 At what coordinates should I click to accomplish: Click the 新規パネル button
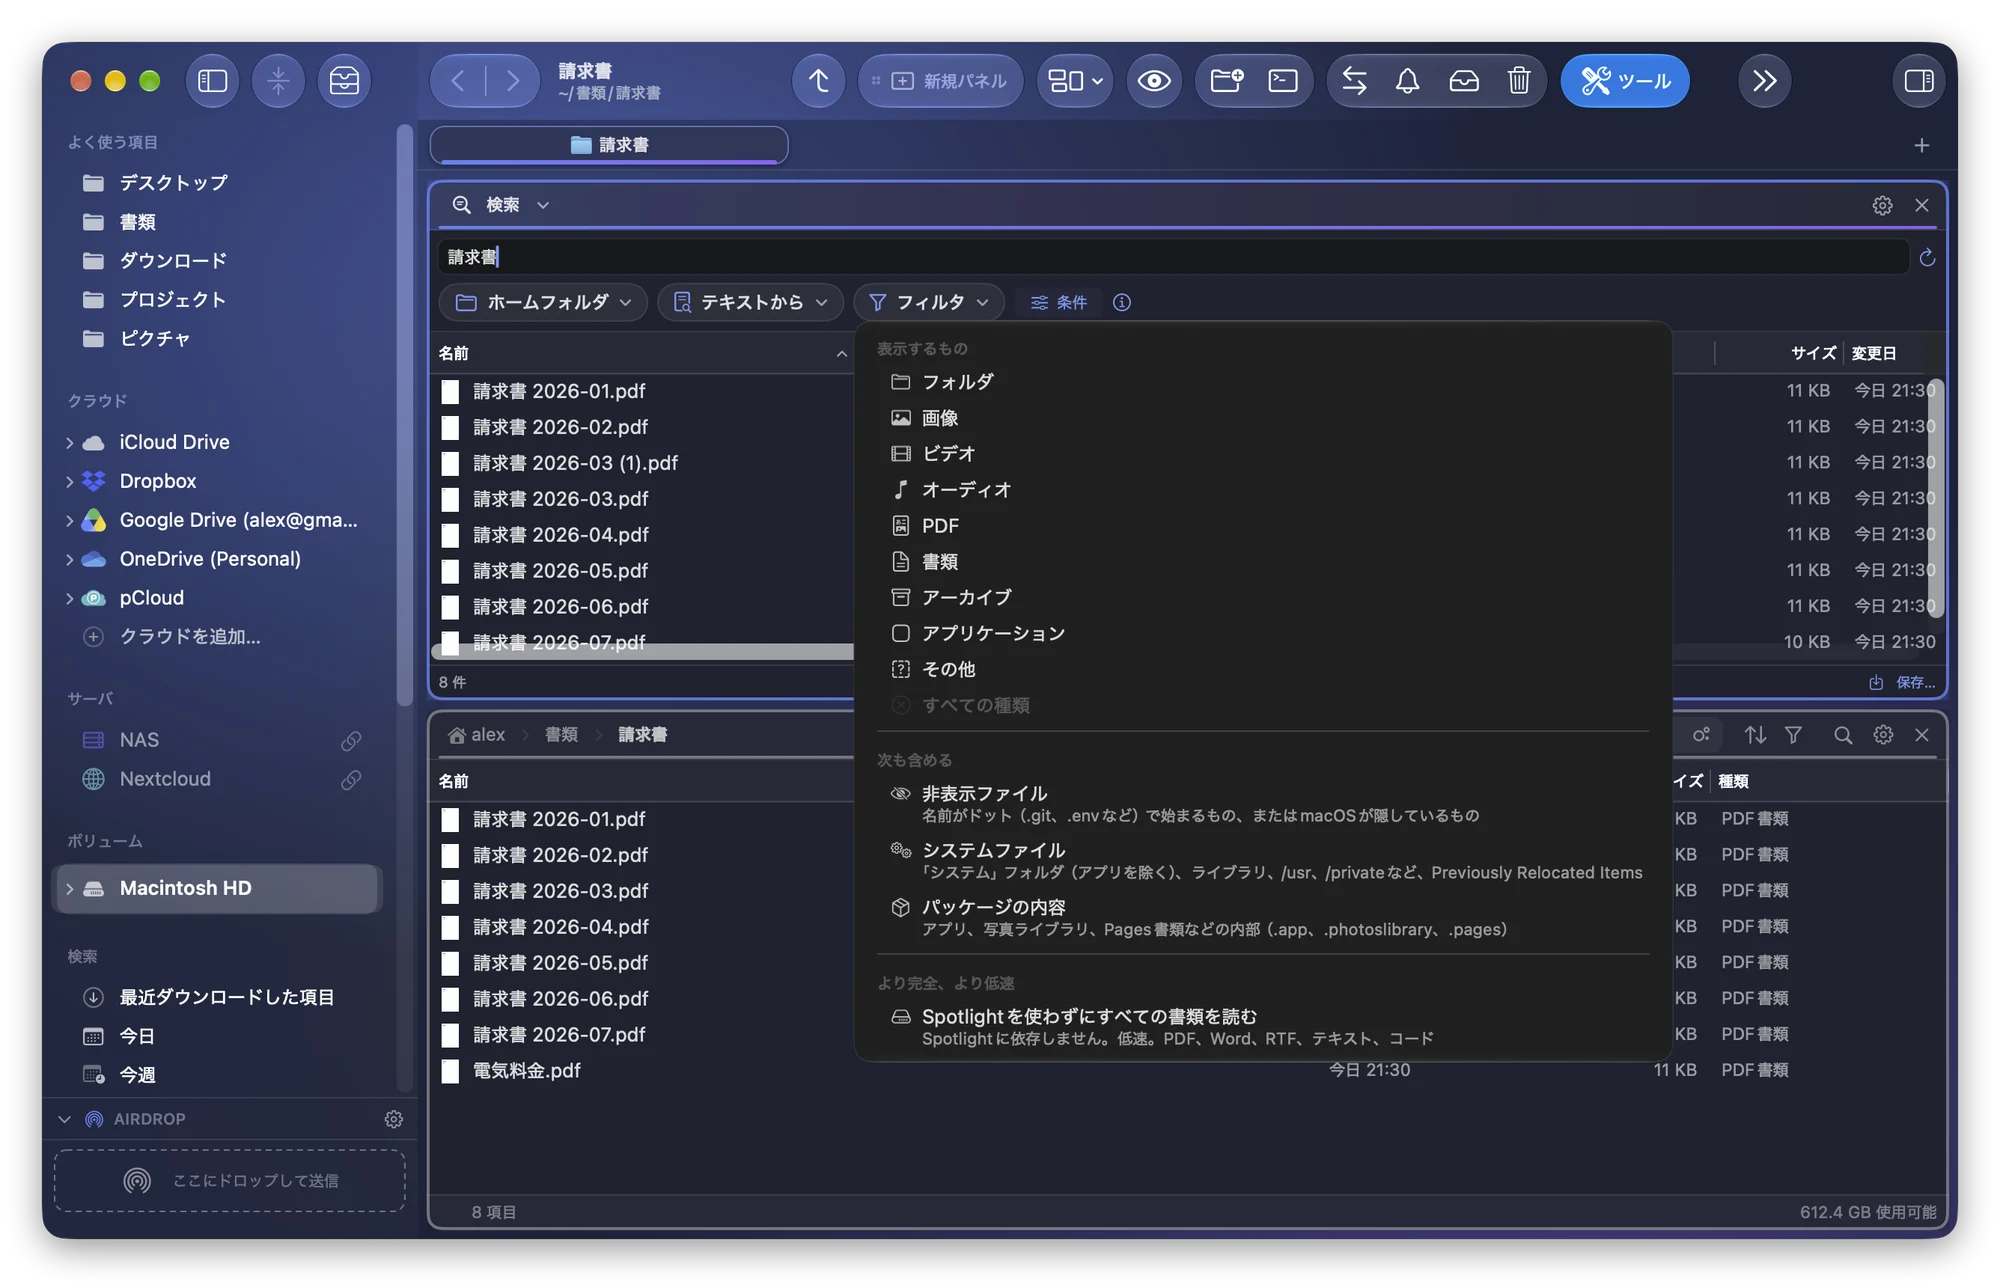tap(941, 81)
